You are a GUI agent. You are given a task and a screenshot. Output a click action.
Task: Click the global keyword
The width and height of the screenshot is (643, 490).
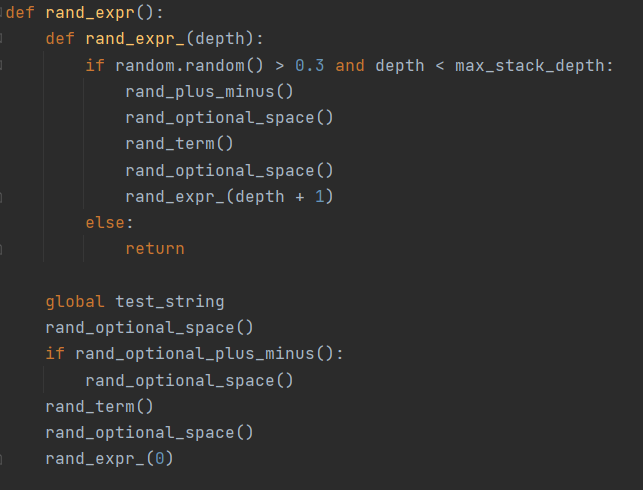(x=75, y=301)
